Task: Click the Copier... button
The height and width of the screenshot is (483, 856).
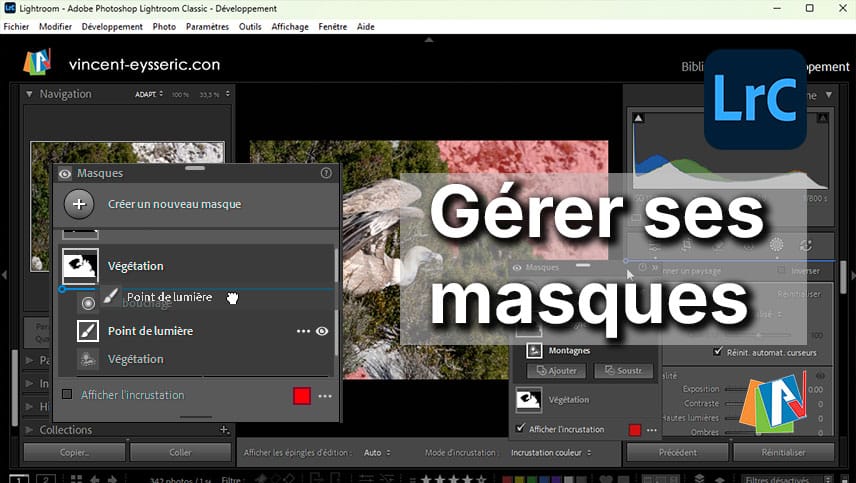Action: click(74, 452)
